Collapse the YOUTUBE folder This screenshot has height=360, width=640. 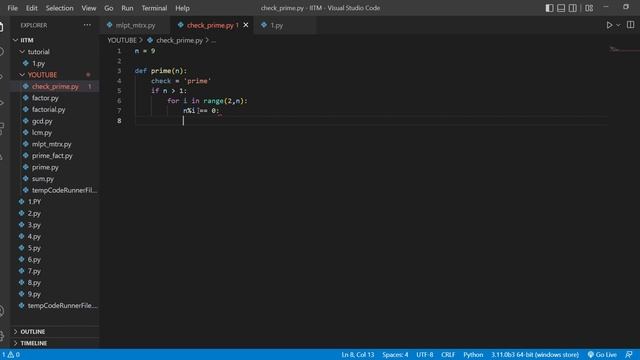pyautogui.click(x=42, y=75)
